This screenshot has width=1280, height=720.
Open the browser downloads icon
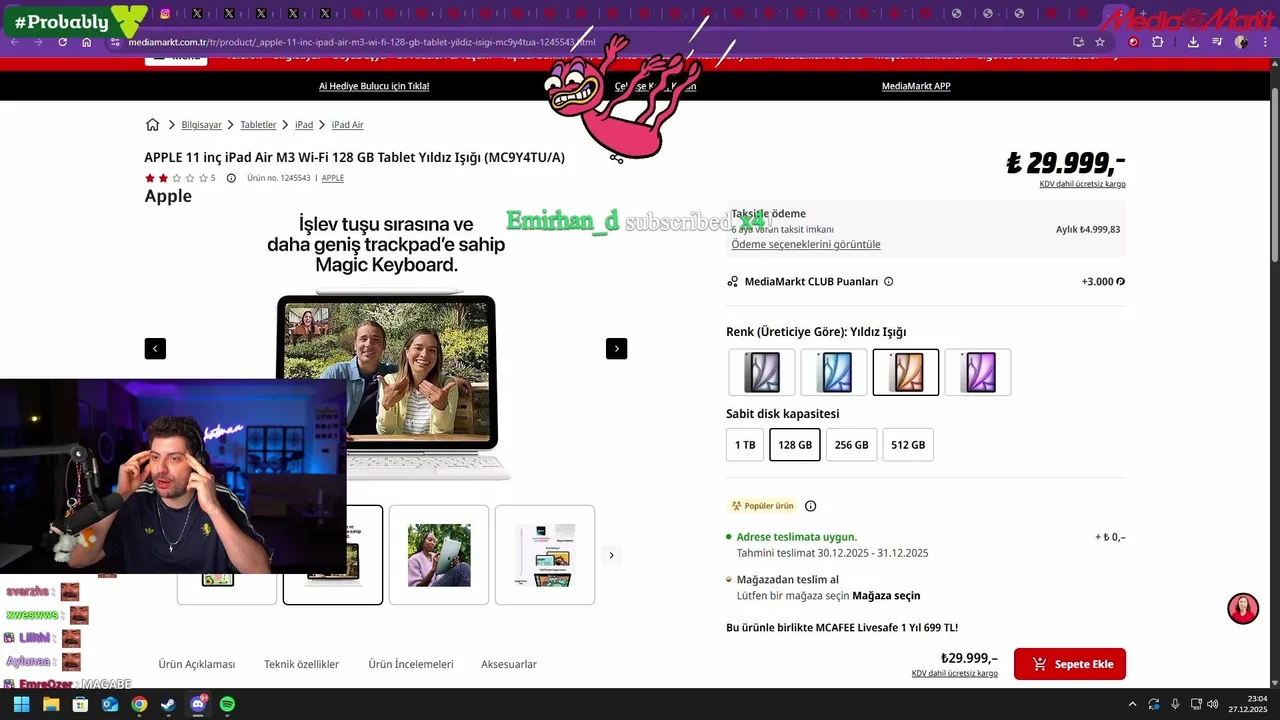point(1193,42)
